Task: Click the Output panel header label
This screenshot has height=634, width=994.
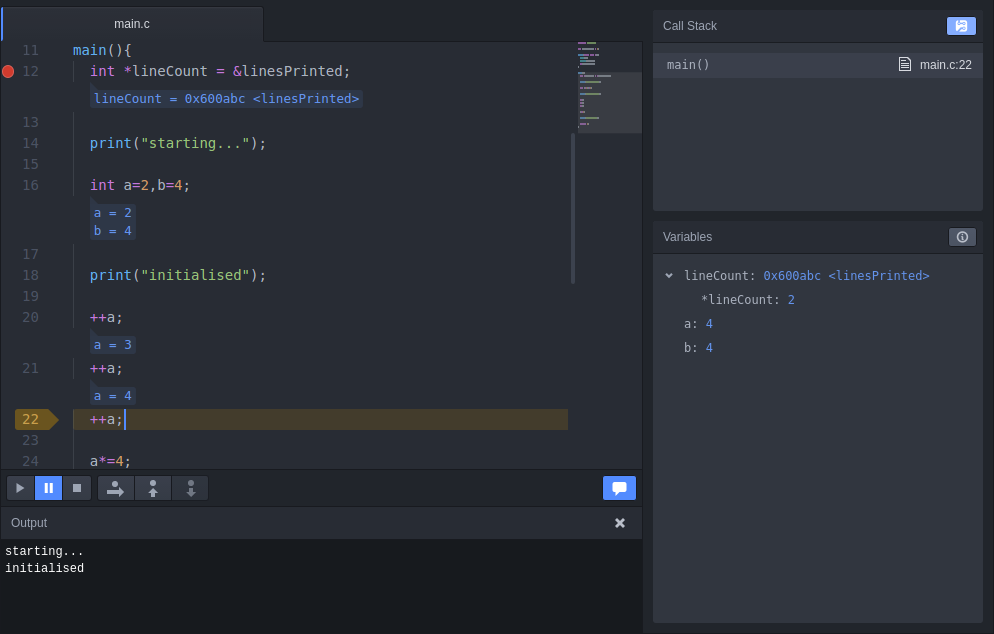Action: point(29,523)
